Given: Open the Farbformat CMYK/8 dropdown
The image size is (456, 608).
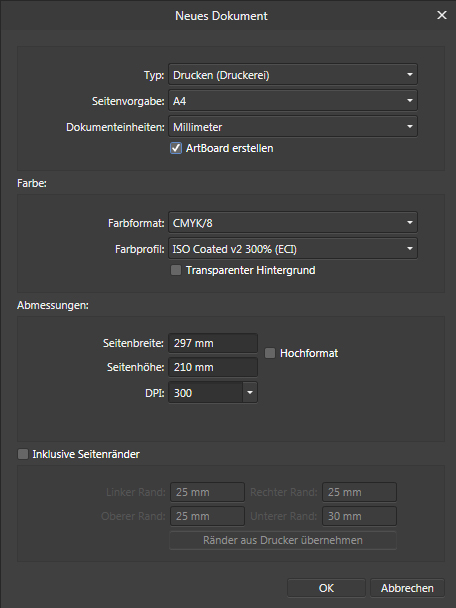Looking at the screenshot, I should (x=293, y=223).
